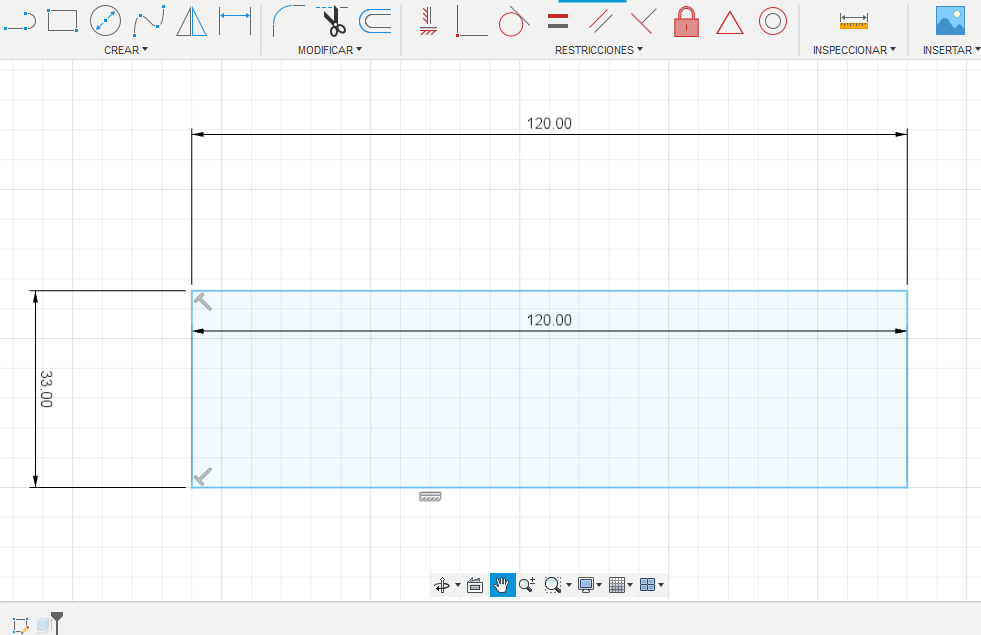Select the Fillet tool in MODIFICAR

pyautogui.click(x=288, y=21)
